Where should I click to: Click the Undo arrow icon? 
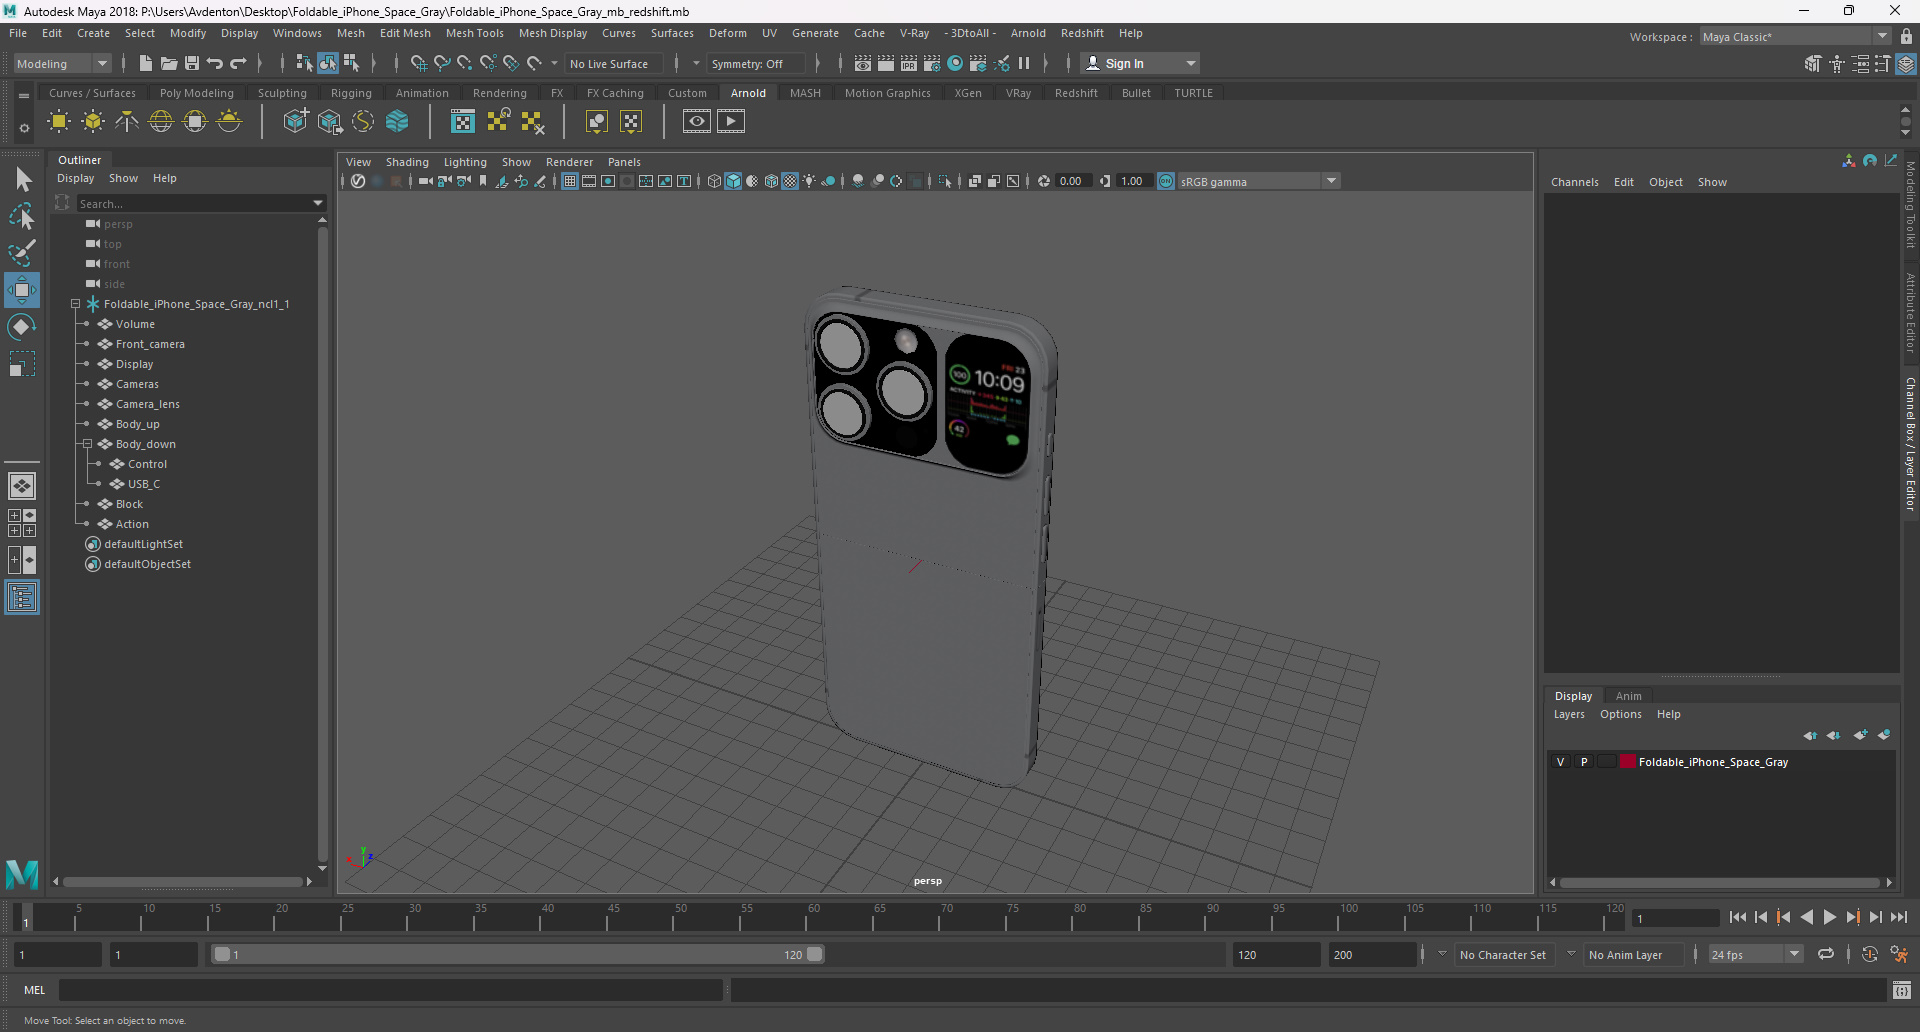(x=215, y=63)
